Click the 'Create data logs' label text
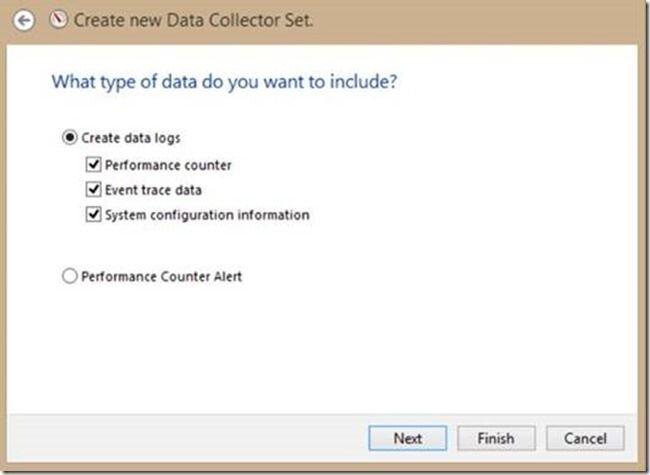The width and height of the screenshot is (650, 475). click(x=131, y=138)
